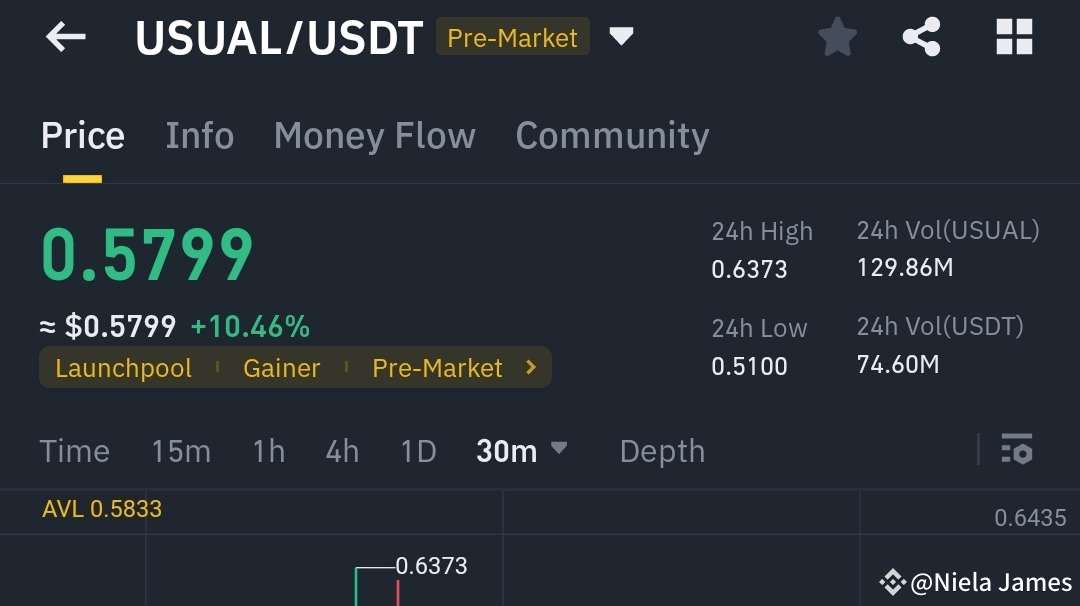The height and width of the screenshot is (606, 1080).
Task: Expand the Launchpool tags chevron
Action: pos(531,367)
